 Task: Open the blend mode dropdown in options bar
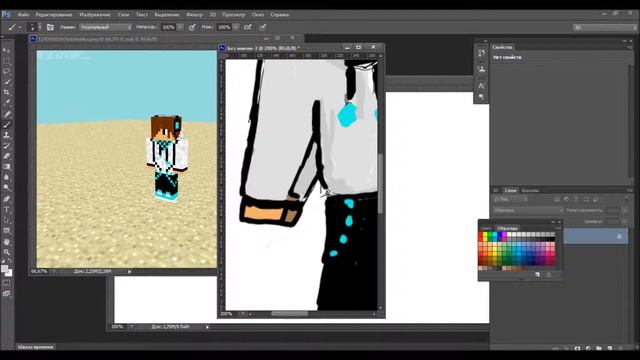click(106, 27)
